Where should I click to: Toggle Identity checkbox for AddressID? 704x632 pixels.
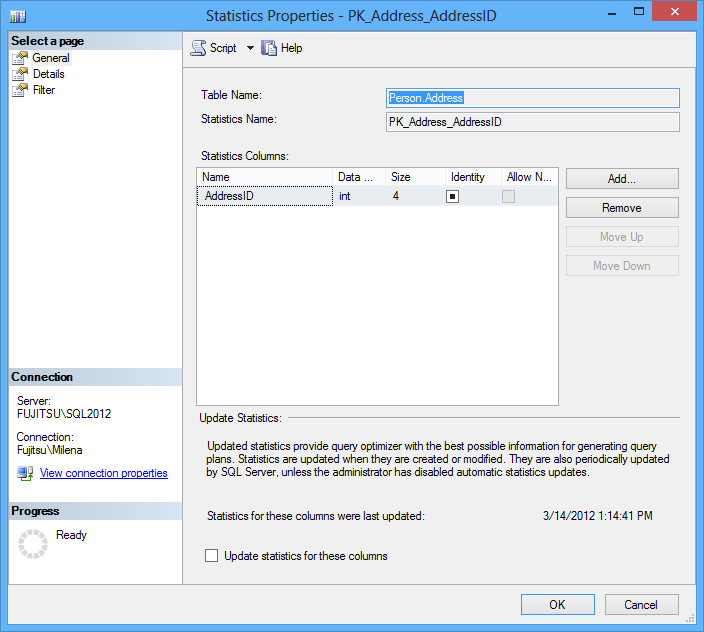click(452, 197)
